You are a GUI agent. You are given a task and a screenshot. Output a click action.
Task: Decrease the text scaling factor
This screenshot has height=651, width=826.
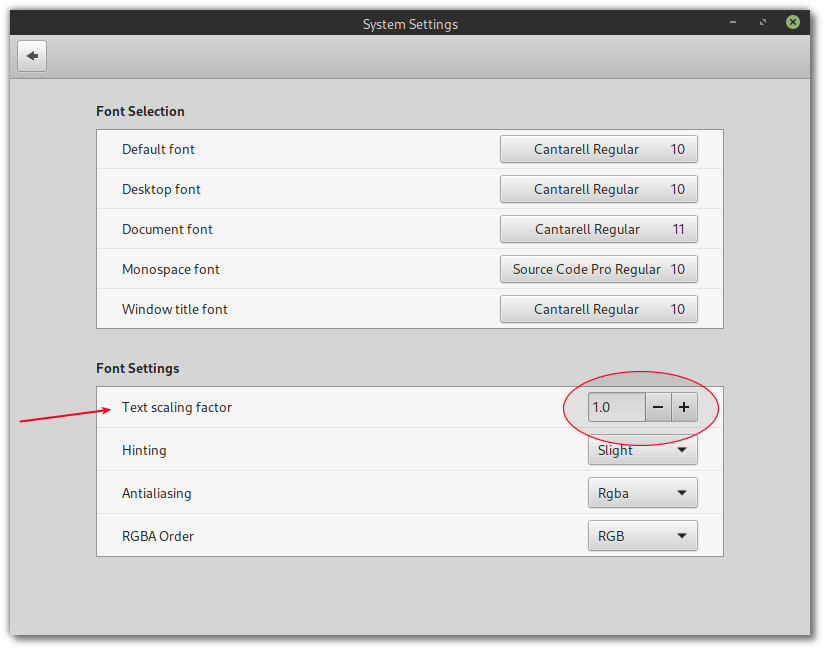coord(657,407)
